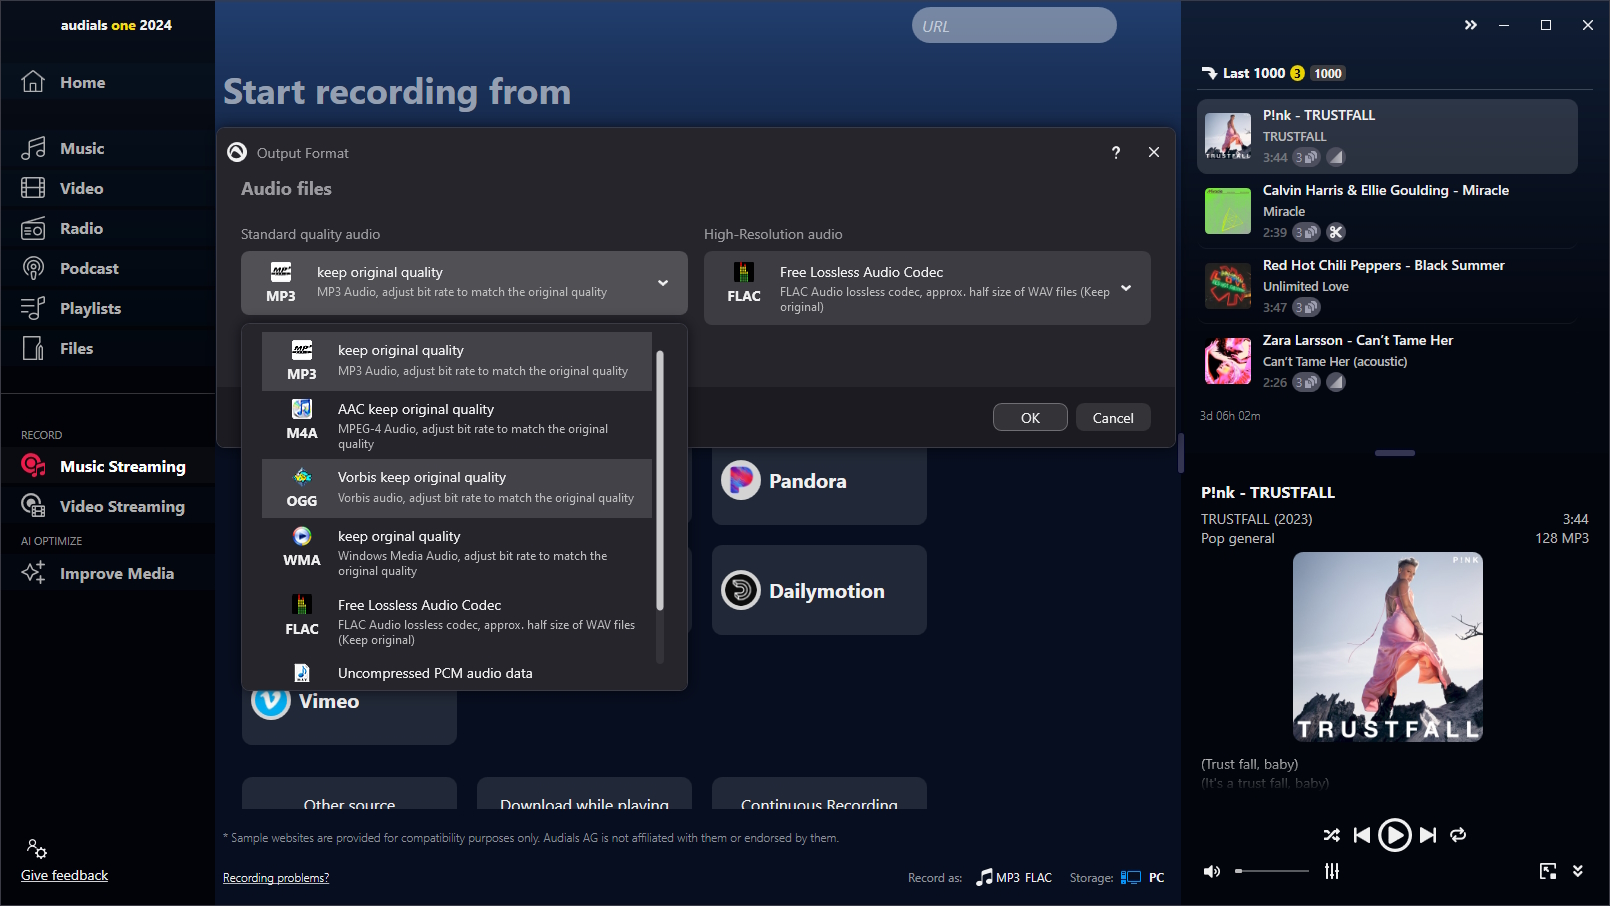Click the URL input field at top

(x=1013, y=25)
